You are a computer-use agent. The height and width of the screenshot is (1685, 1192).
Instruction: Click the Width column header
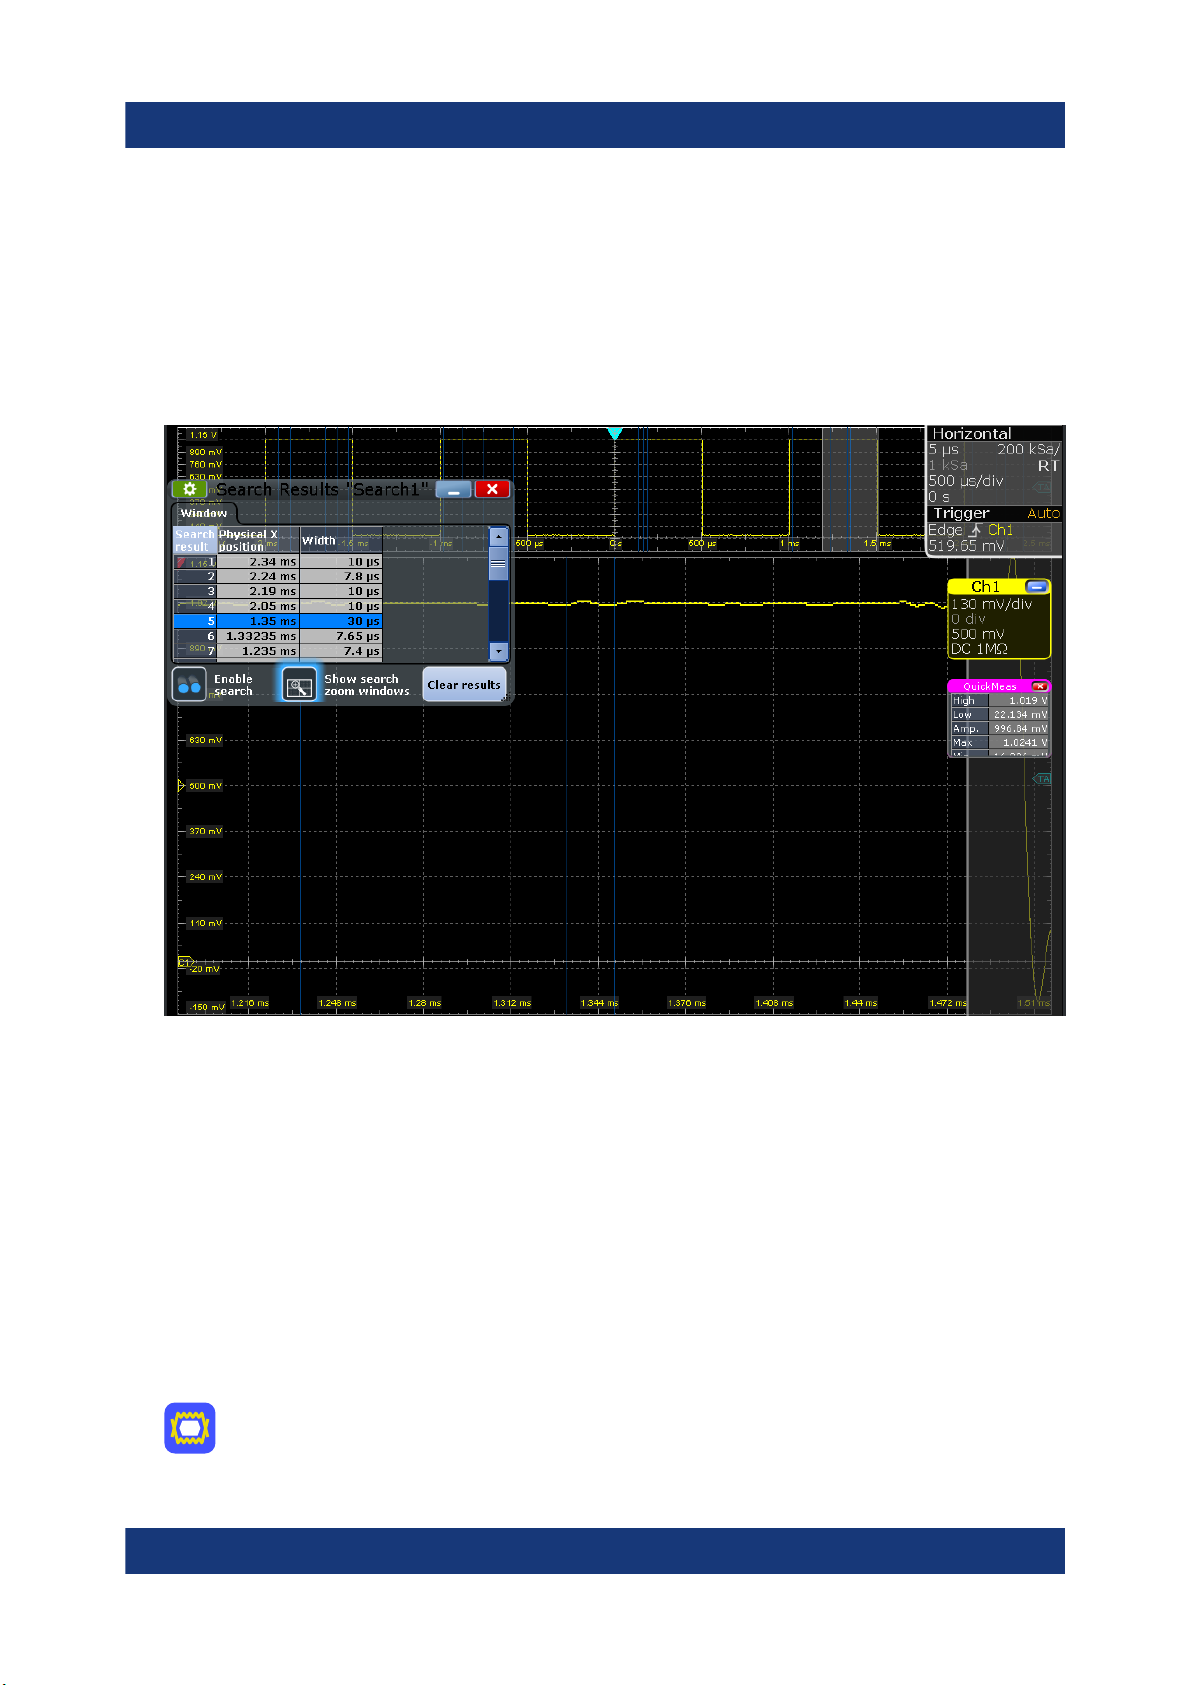point(341,541)
